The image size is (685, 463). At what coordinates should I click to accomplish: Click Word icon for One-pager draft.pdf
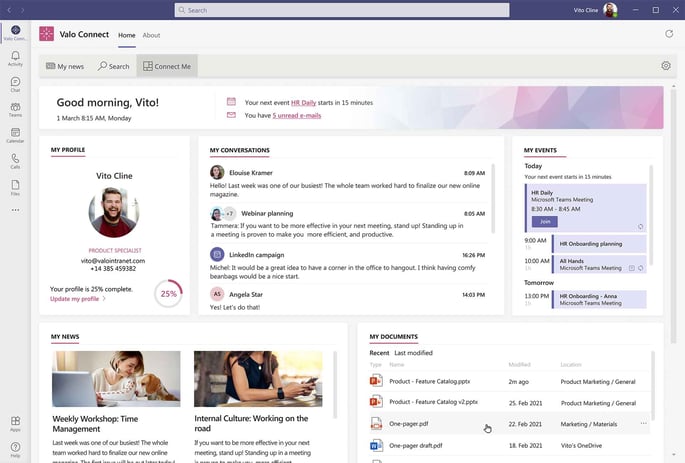tap(376, 446)
